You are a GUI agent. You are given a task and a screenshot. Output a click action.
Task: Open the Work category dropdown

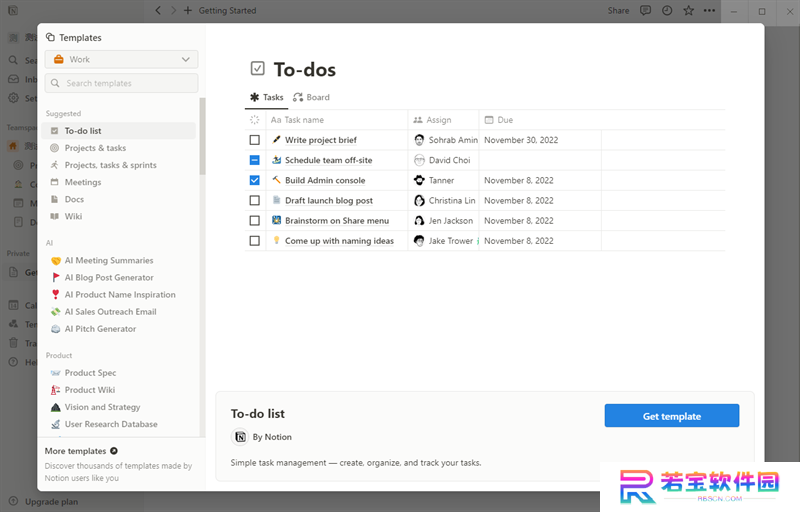tap(121, 59)
